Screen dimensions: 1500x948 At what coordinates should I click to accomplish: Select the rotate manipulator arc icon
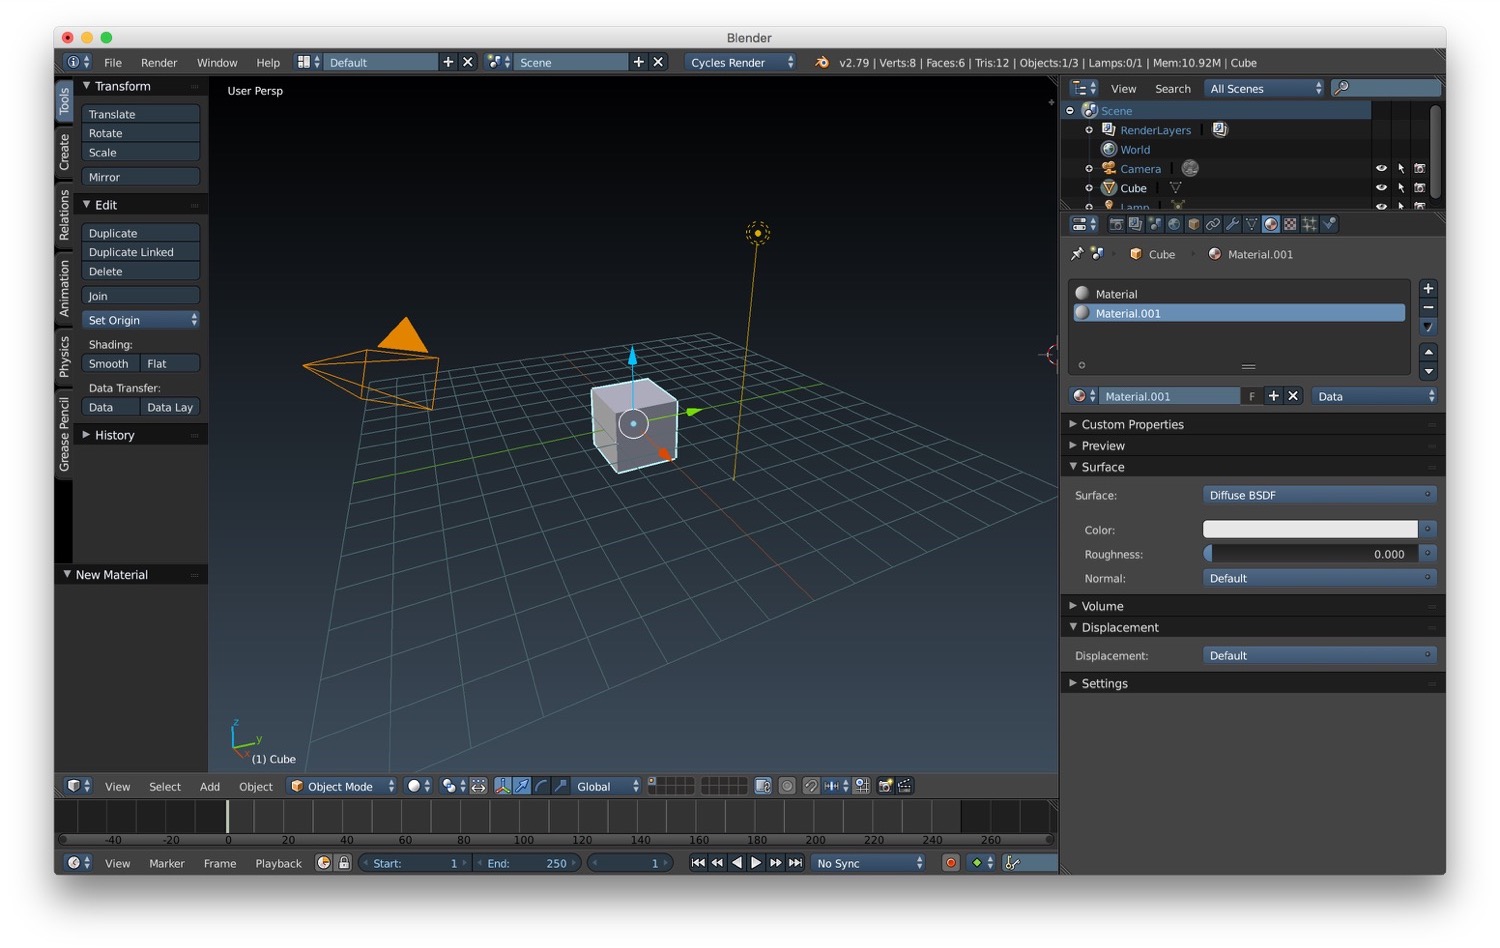tap(541, 786)
